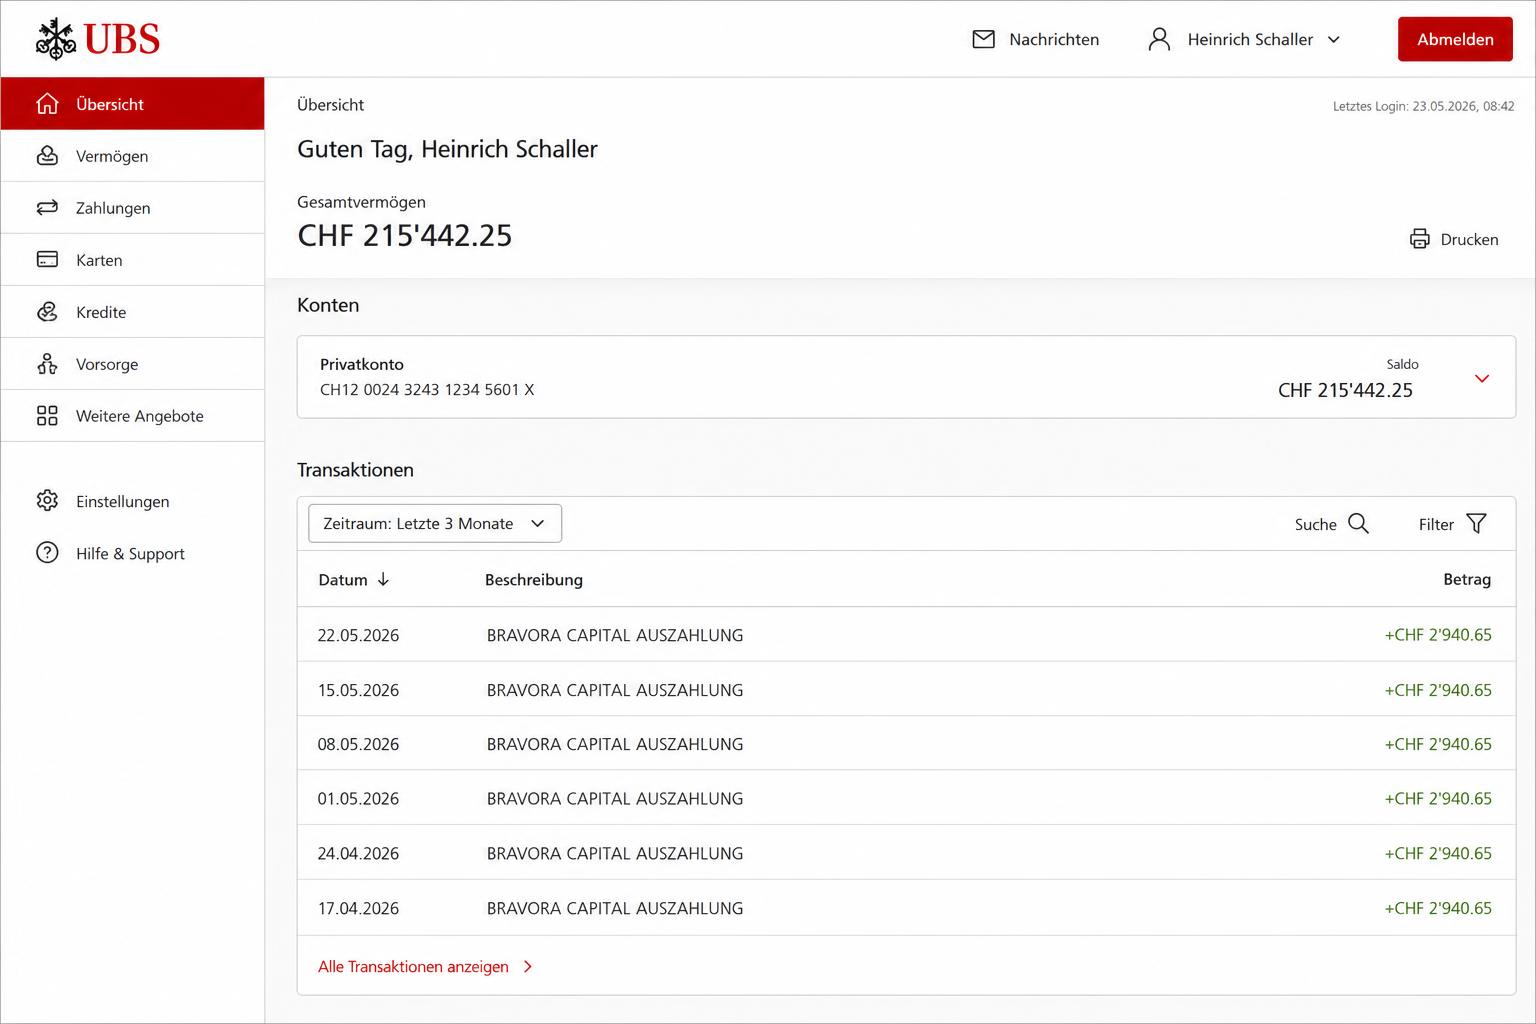Click the printer icon next to Drucken
This screenshot has width=1536, height=1024.
tap(1419, 239)
